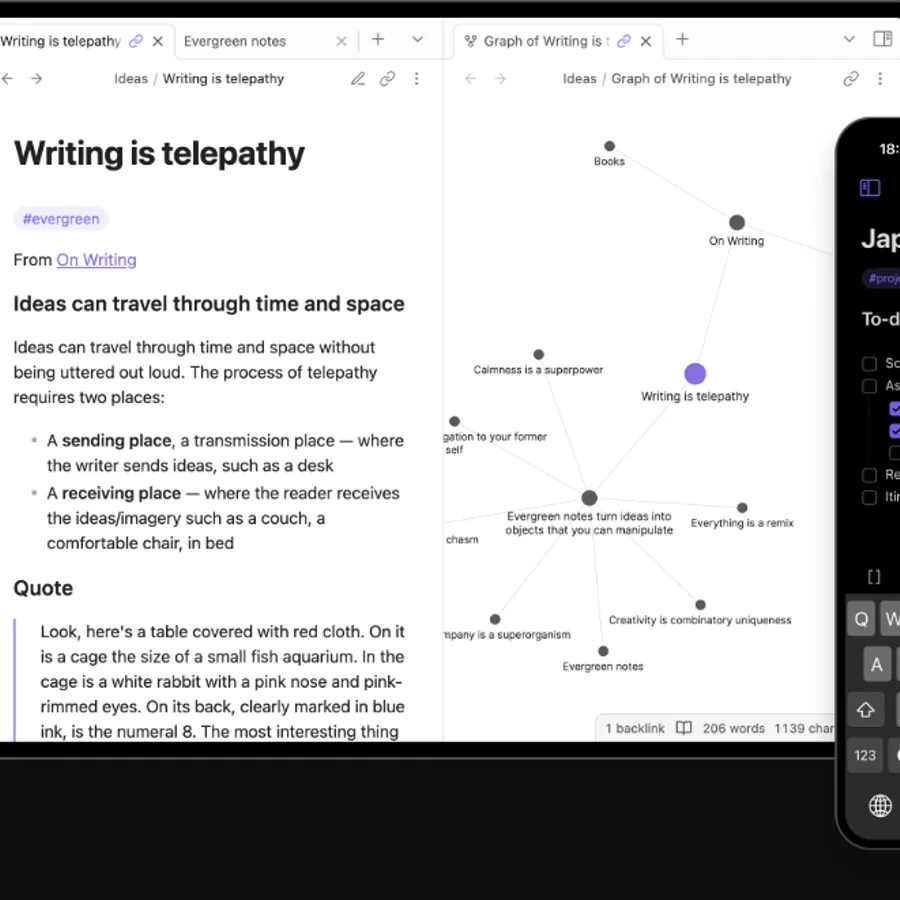Screen dimensions: 900x900
Task: Toggle the Shift key on the phone keyboard
Action: (865, 710)
